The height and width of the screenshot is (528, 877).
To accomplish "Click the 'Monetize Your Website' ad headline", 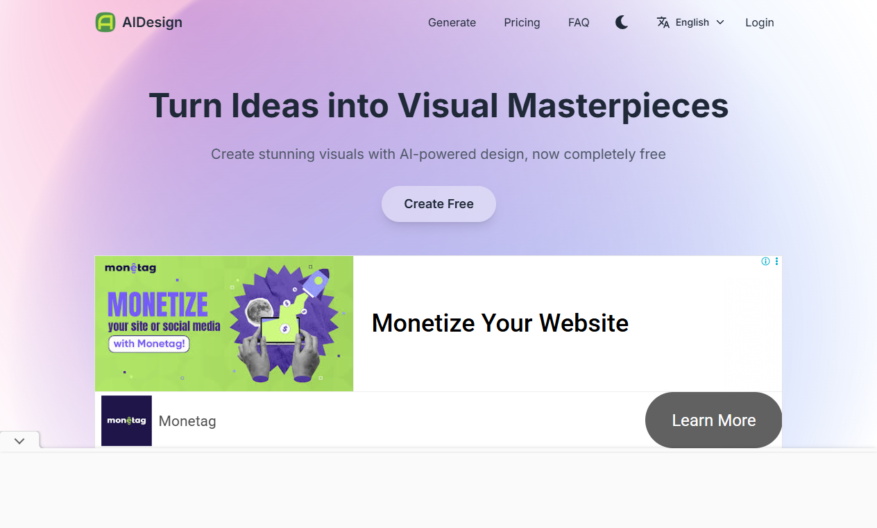I will point(500,323).
